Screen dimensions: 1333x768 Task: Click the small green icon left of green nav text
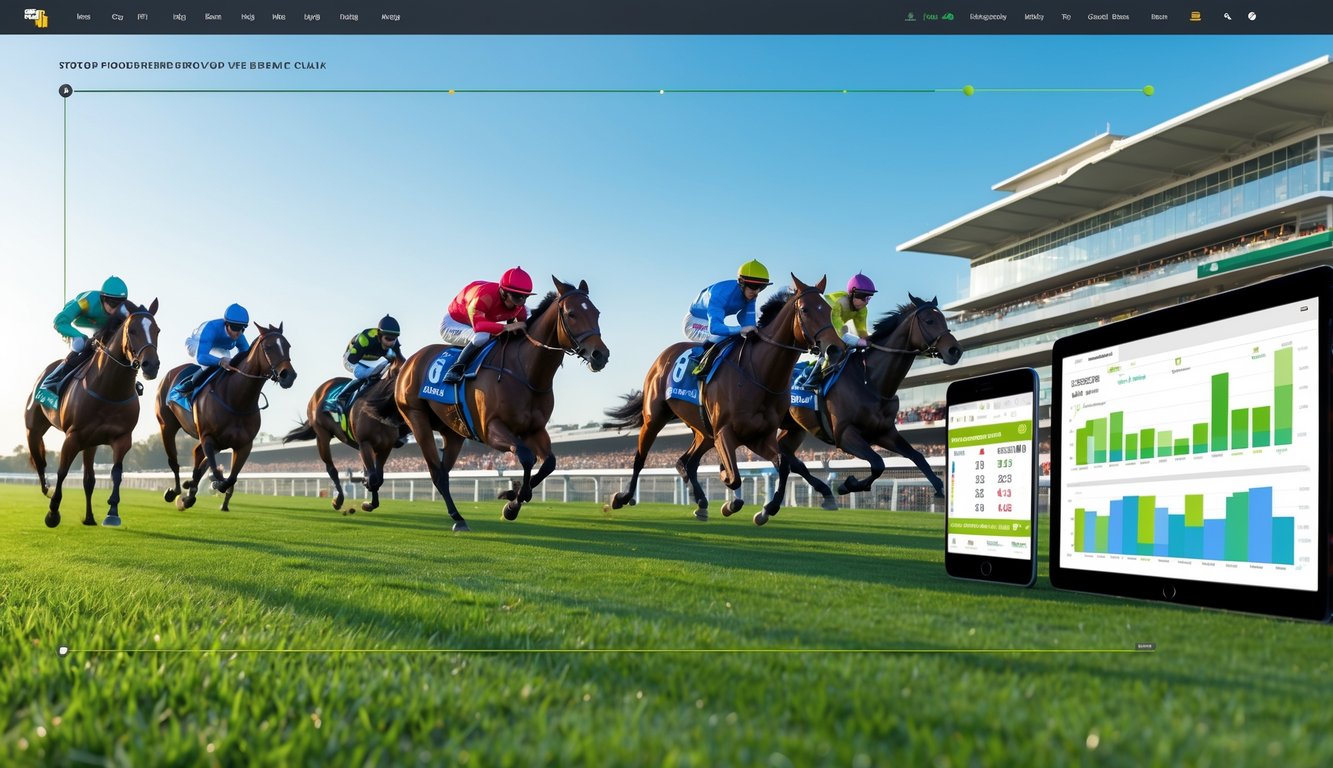point(910,17)
